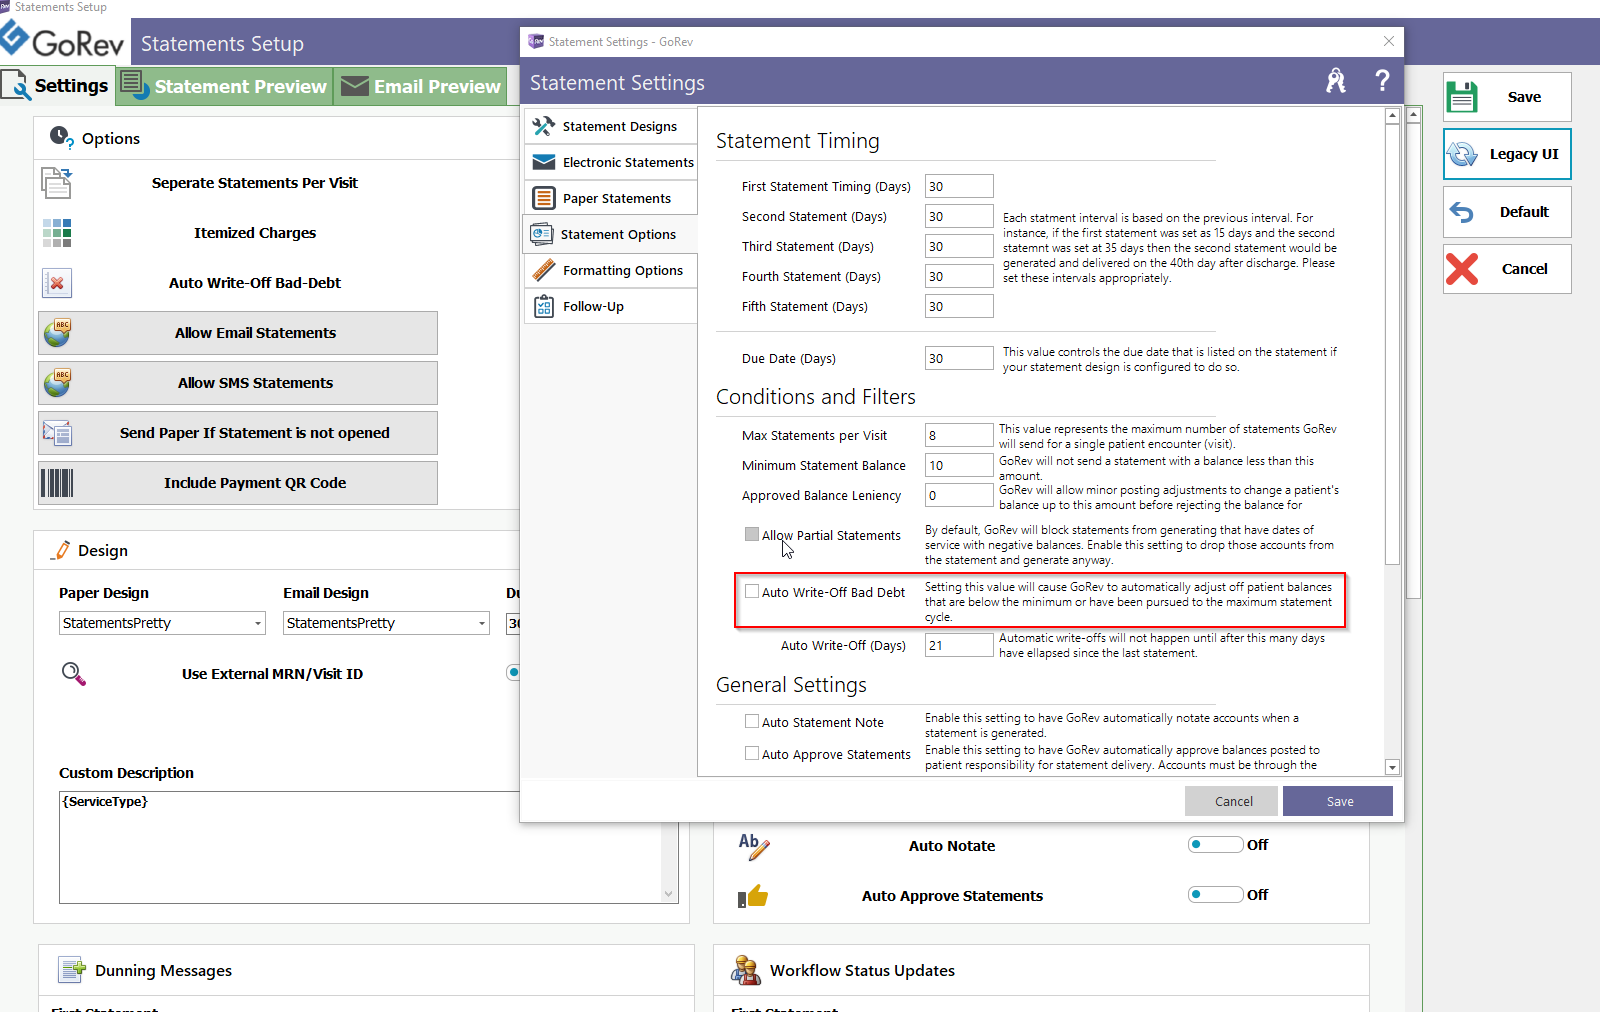Click the dialog's gray Cancel button

click(x=1232, y=801)
